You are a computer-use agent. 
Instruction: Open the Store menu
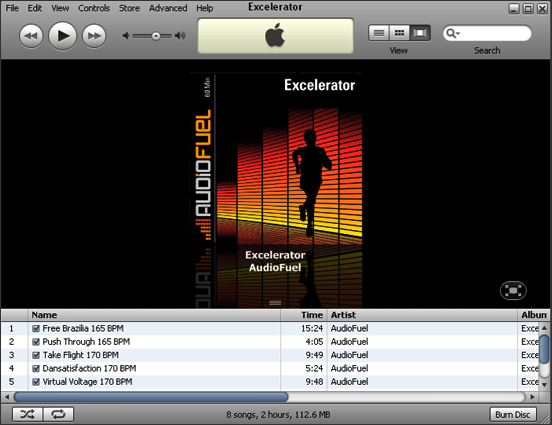tap(129, 8)
